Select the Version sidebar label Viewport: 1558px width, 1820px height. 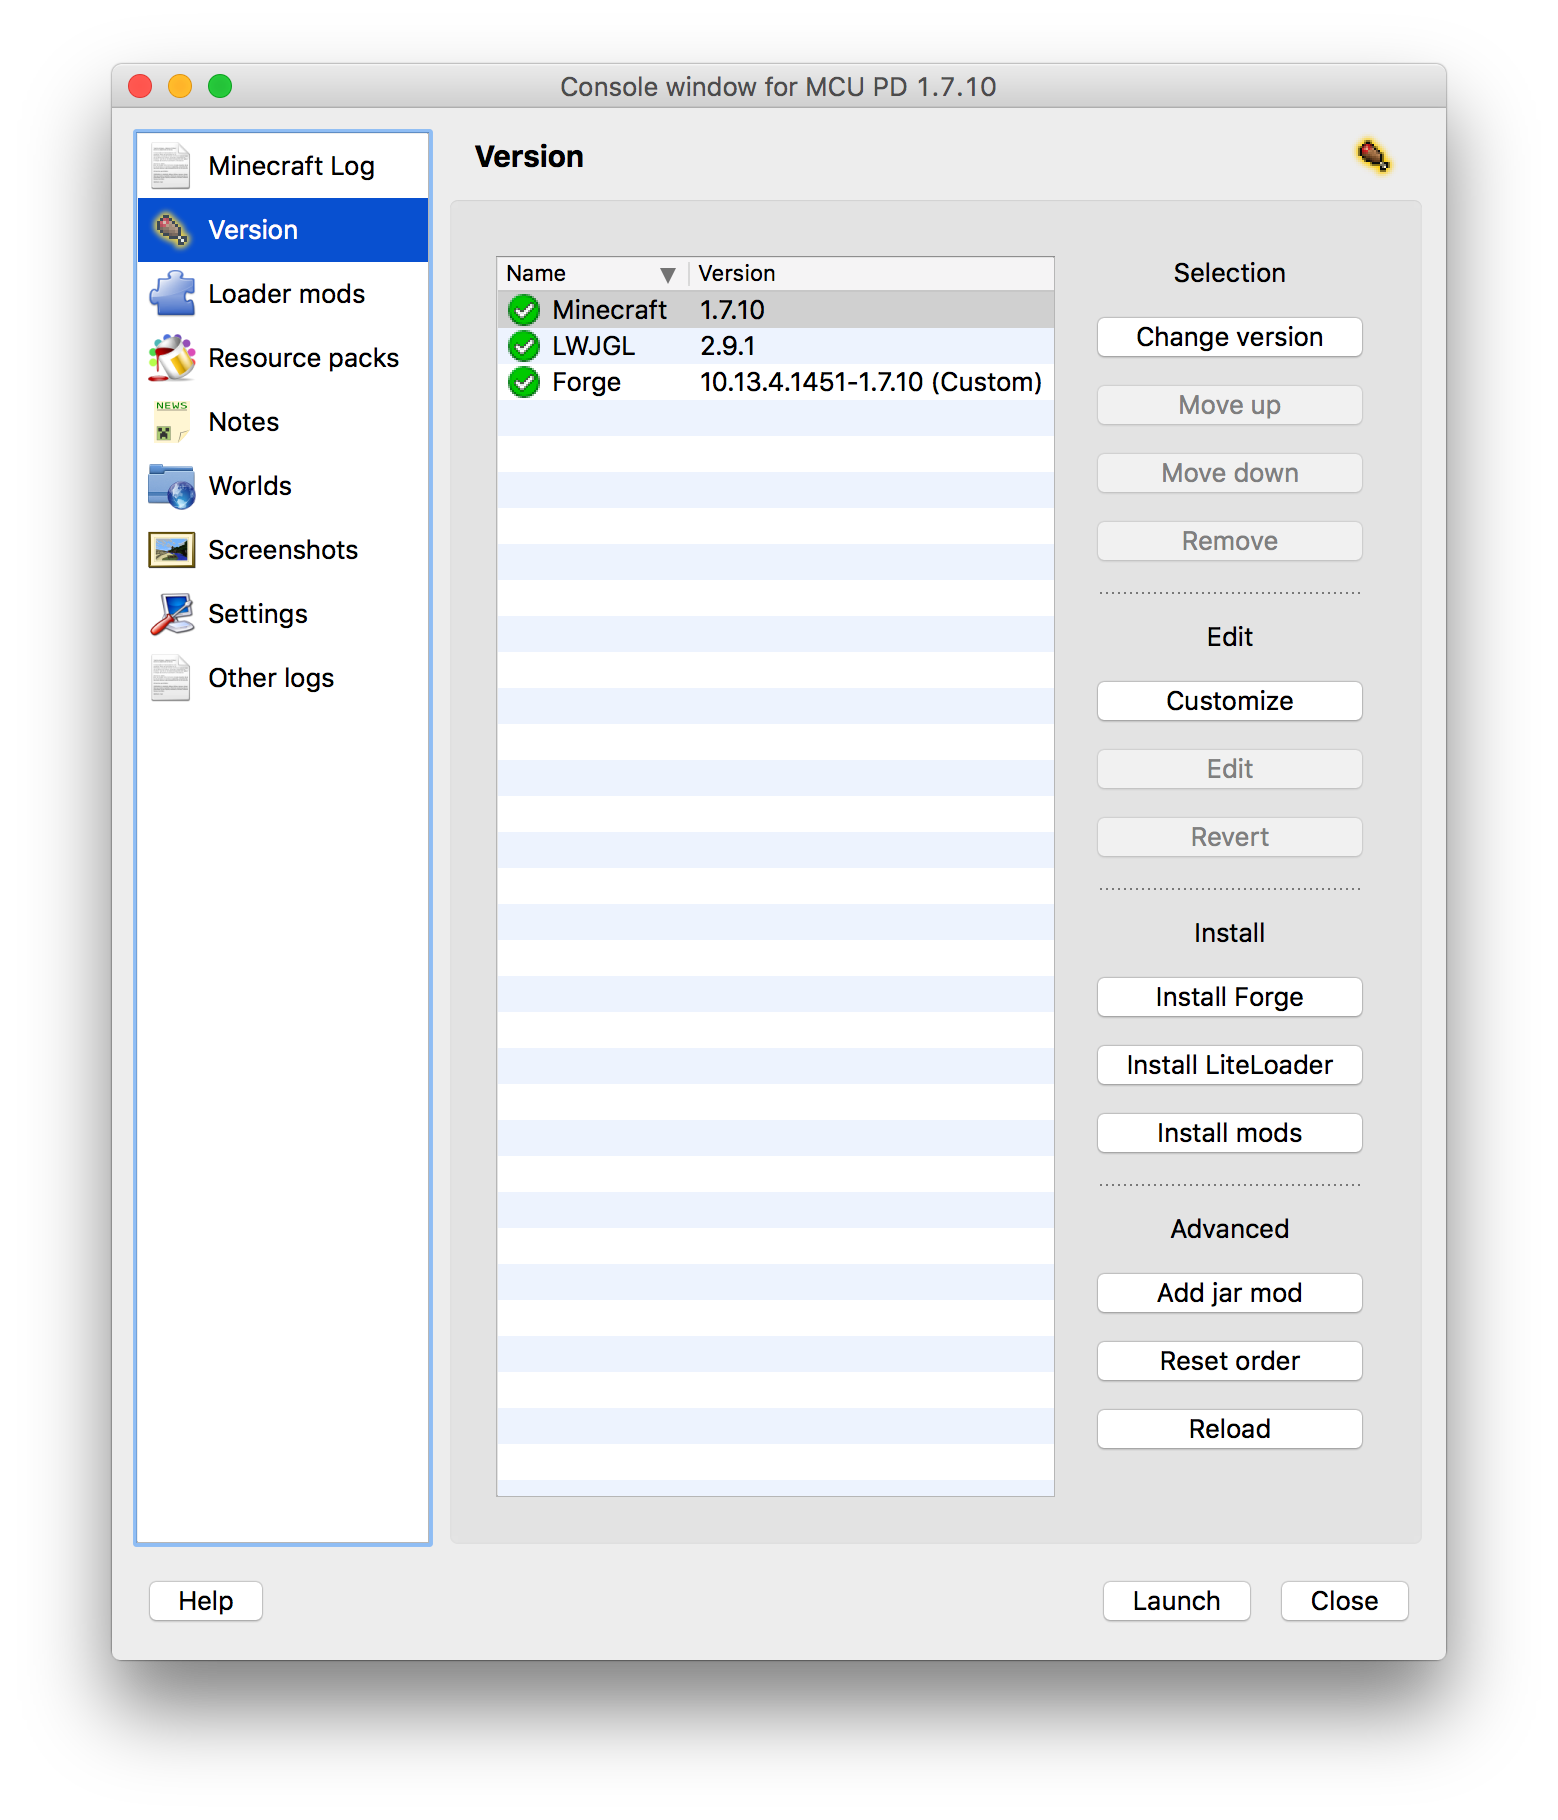pos(253,230)
